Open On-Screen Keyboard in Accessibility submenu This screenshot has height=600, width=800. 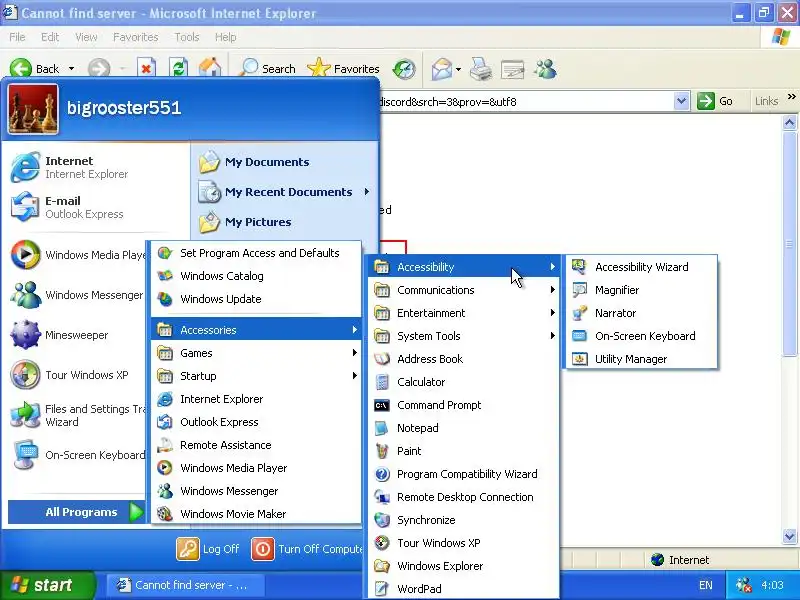click(x=641, y=336)
